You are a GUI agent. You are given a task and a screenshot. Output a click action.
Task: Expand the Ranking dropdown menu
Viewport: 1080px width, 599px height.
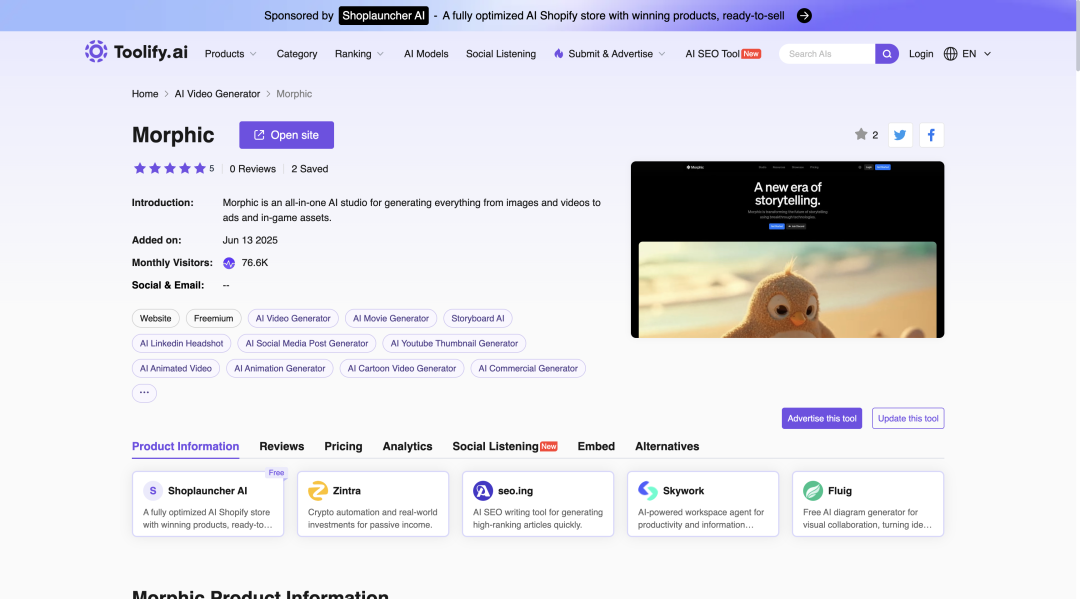point(359,54)
